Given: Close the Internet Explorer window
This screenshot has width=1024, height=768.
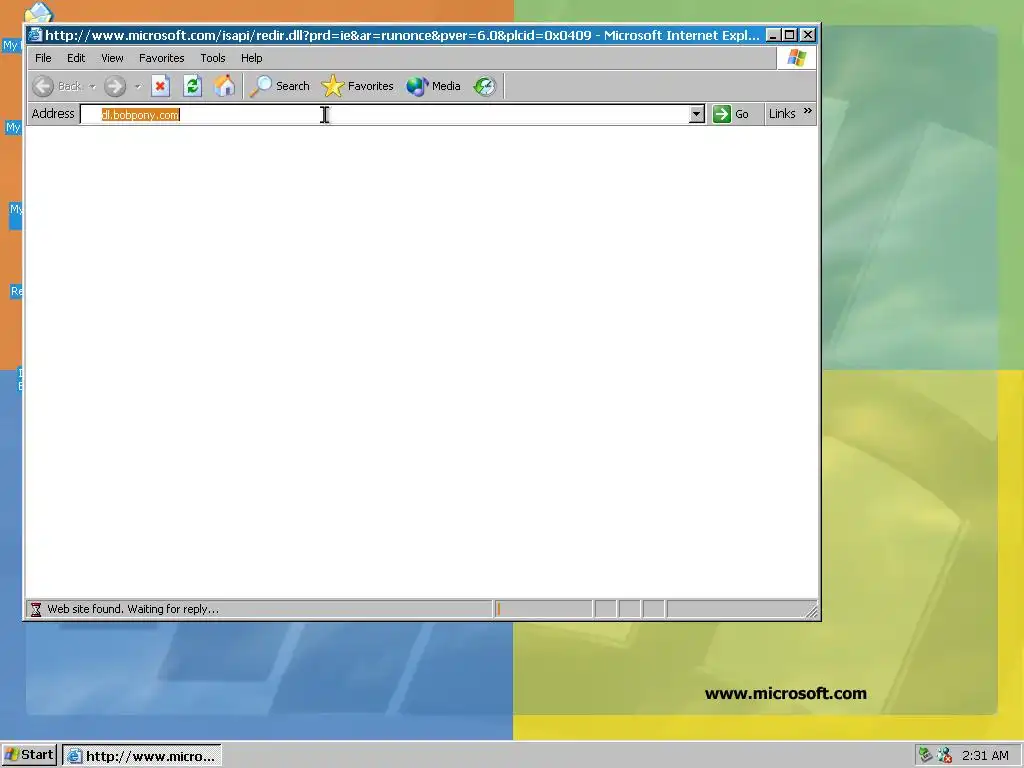Looking at the screenshot, I should click(808, 35).
